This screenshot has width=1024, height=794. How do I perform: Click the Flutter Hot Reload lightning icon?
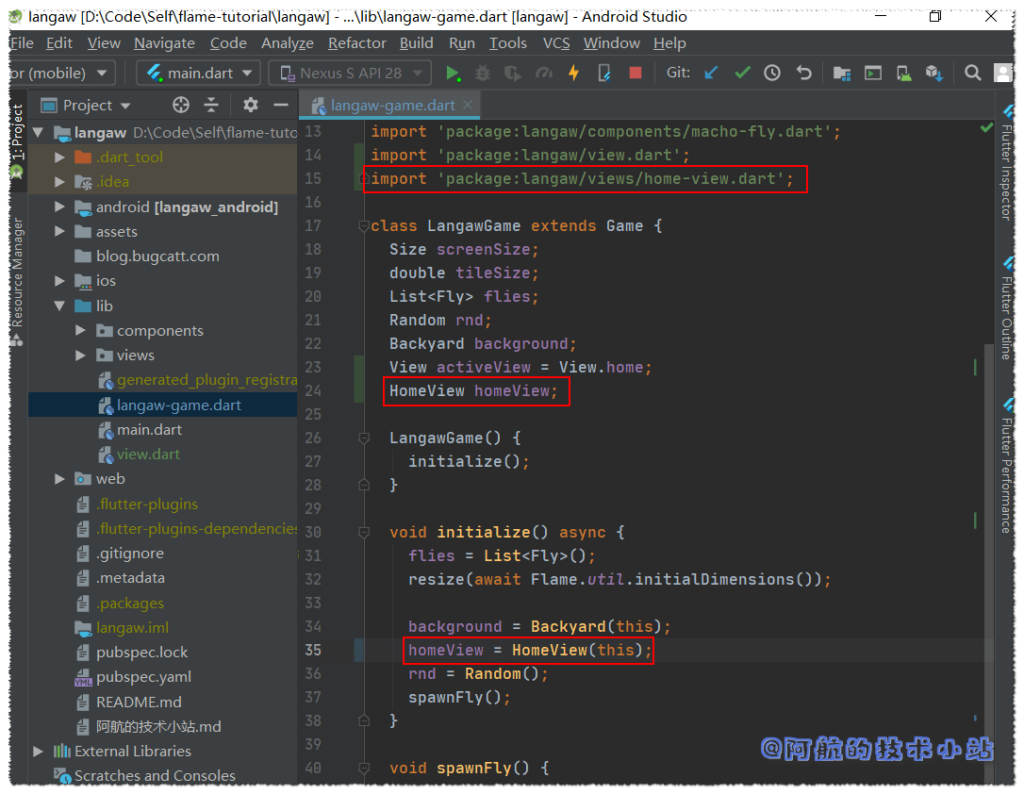point(574,73)
